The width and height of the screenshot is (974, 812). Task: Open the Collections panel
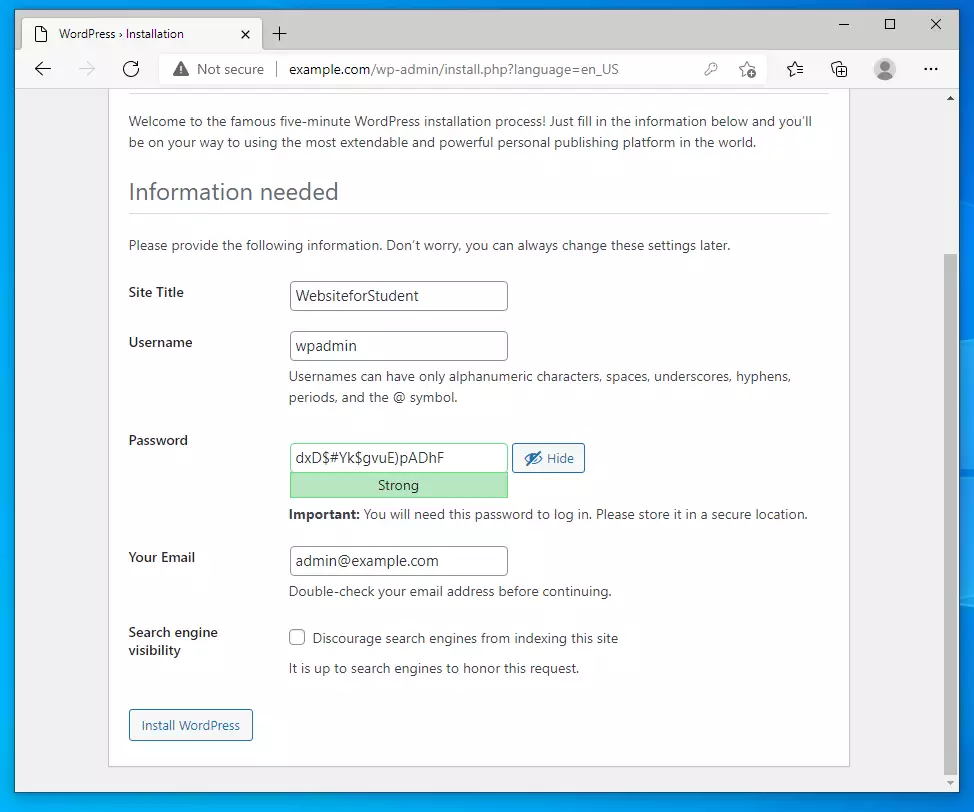coord(839,69)
